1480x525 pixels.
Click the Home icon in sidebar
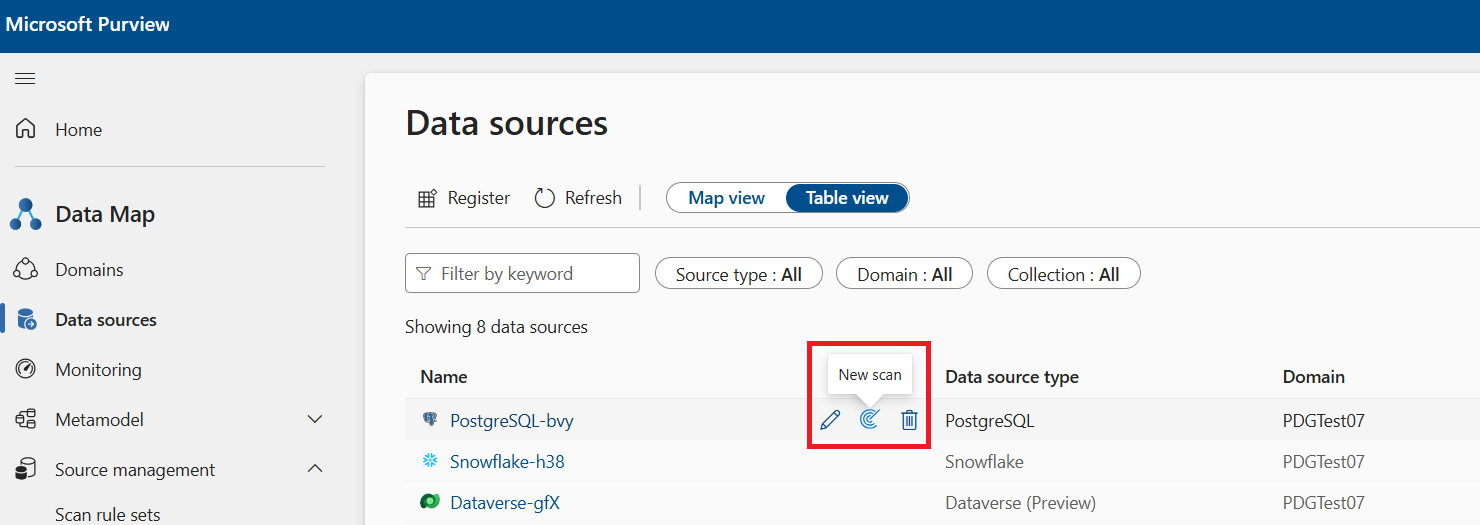[26, 129]
